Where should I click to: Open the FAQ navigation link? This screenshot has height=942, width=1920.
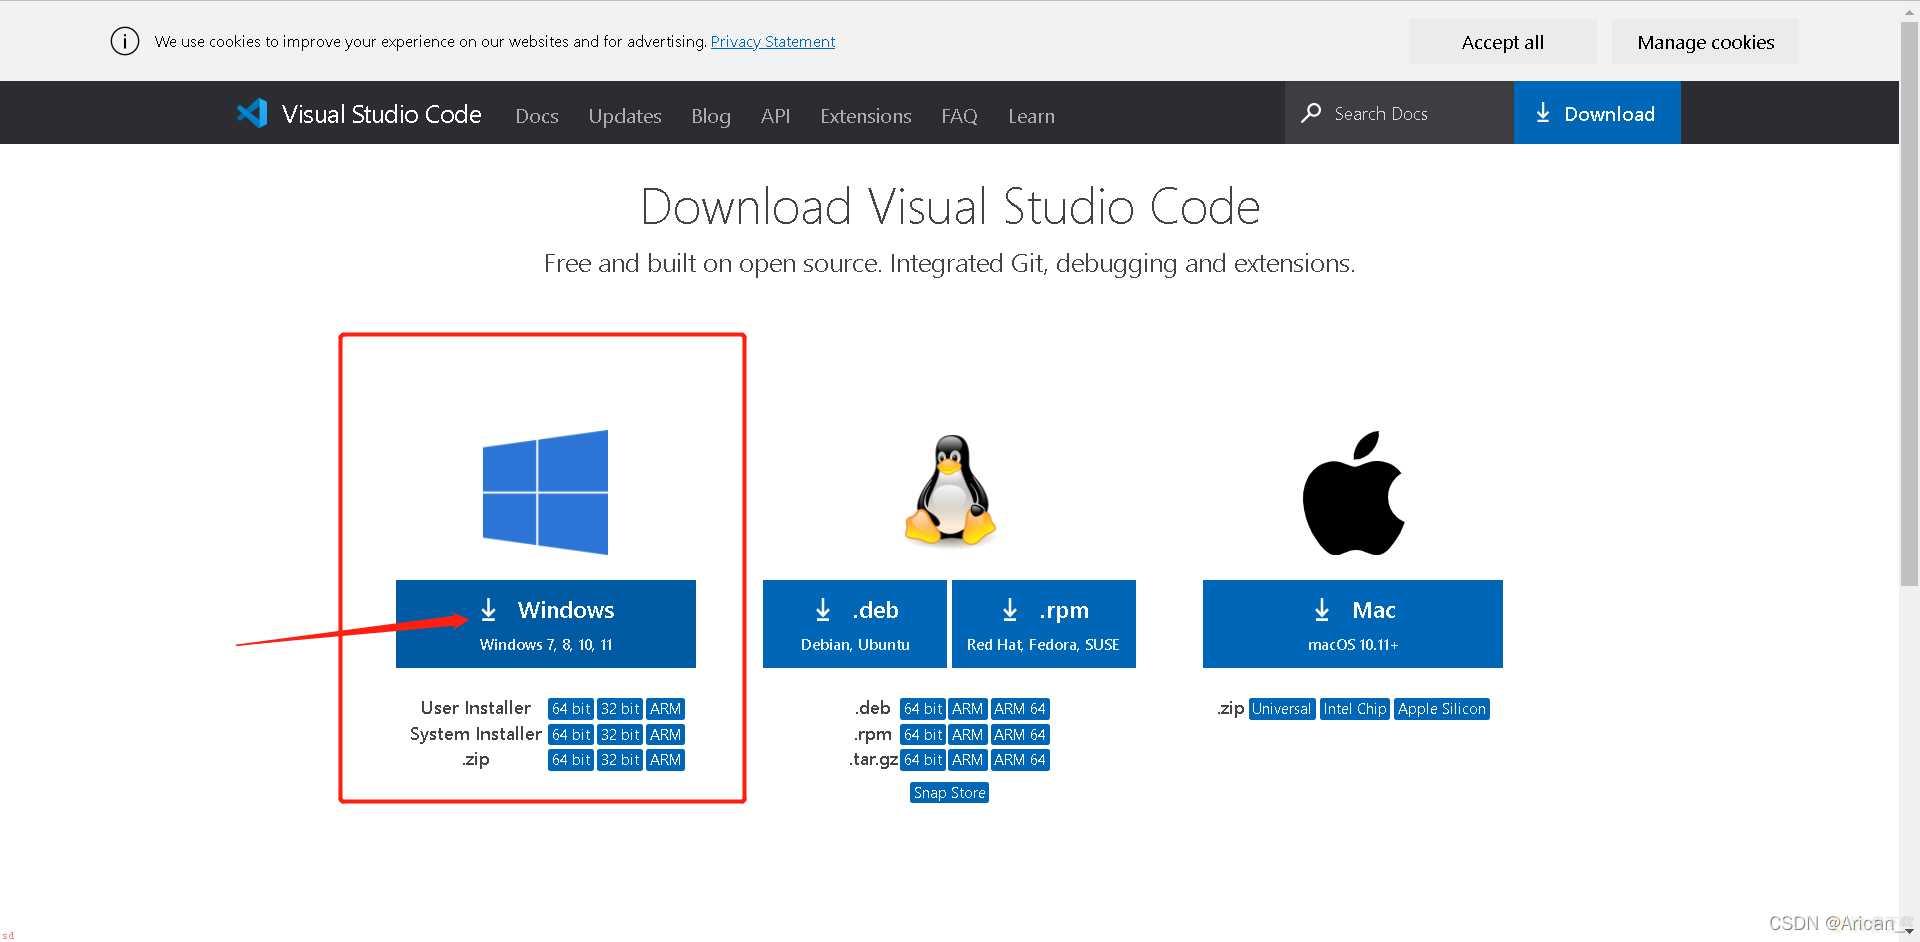point(959,116)
